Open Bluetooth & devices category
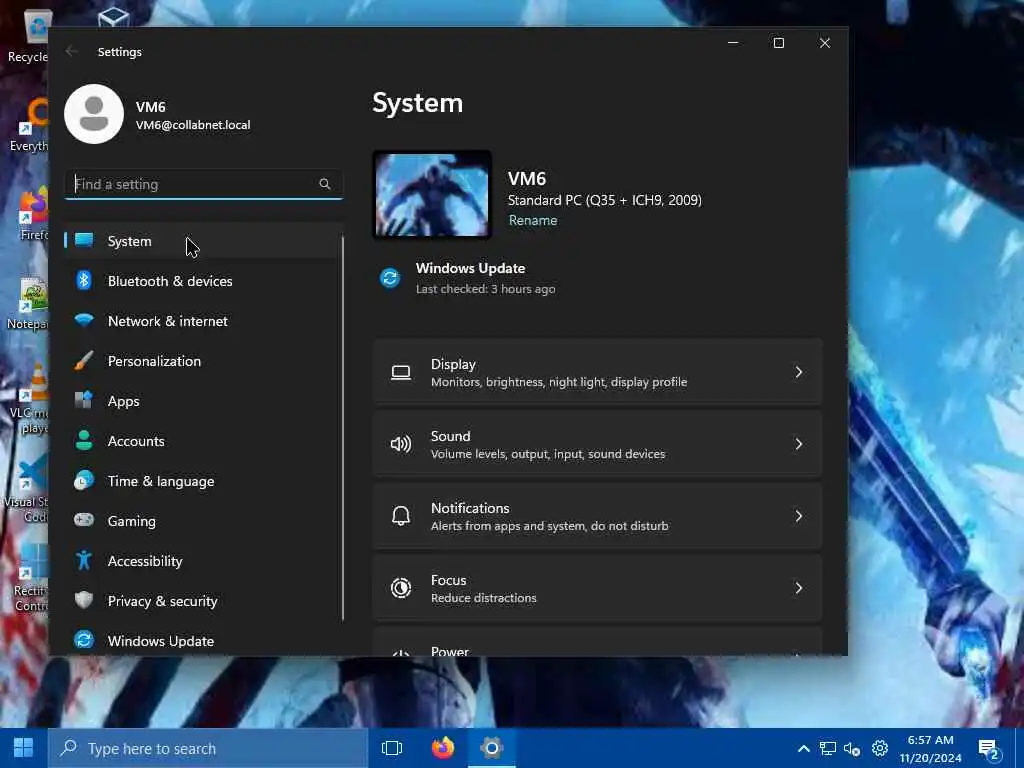This screenshot has height=768, width=1024. [x=203, y=281]
